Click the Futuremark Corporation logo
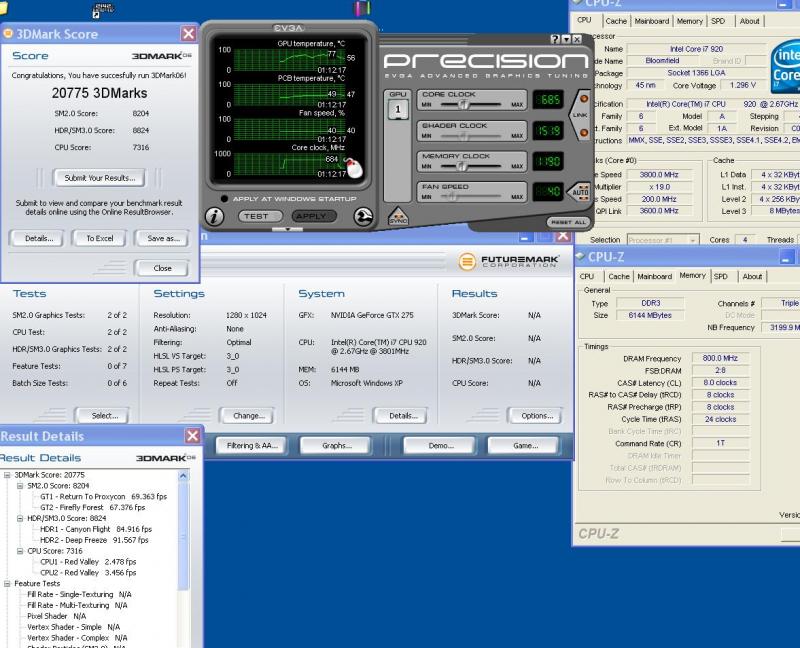The width and height of the screenshot is (800, 648). (509, 261)
